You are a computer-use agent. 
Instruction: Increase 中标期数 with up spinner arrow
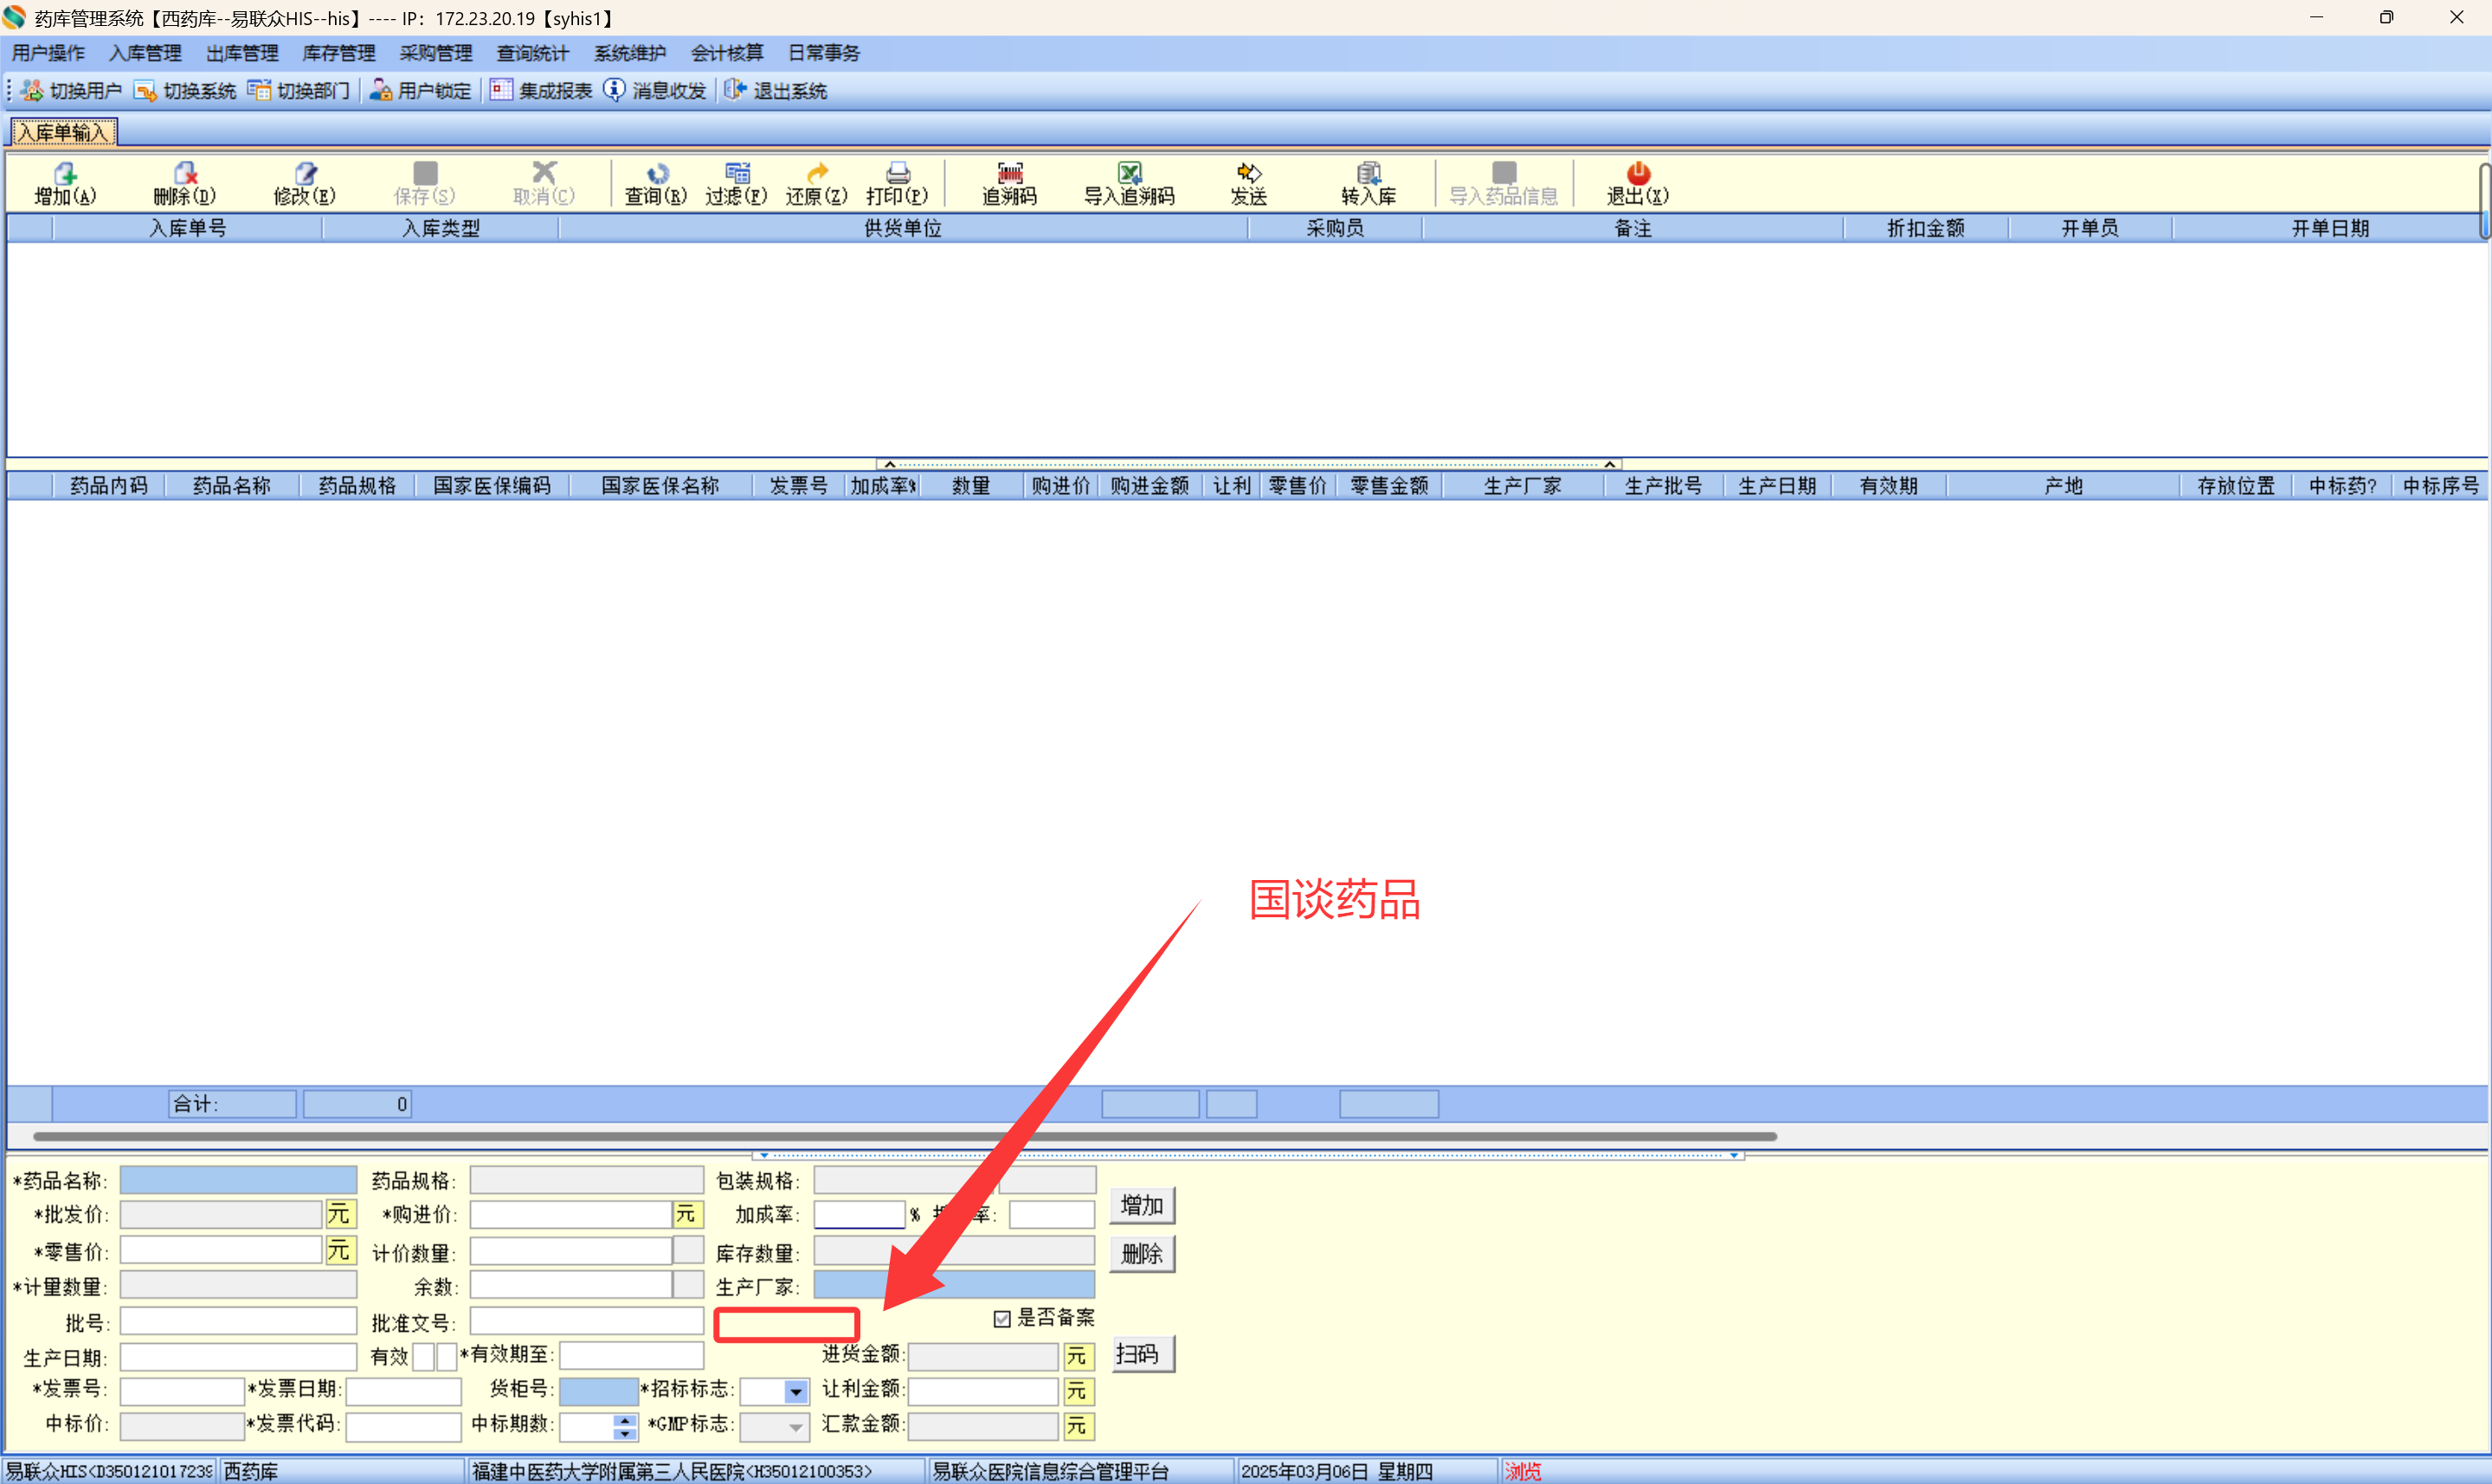625,1420
